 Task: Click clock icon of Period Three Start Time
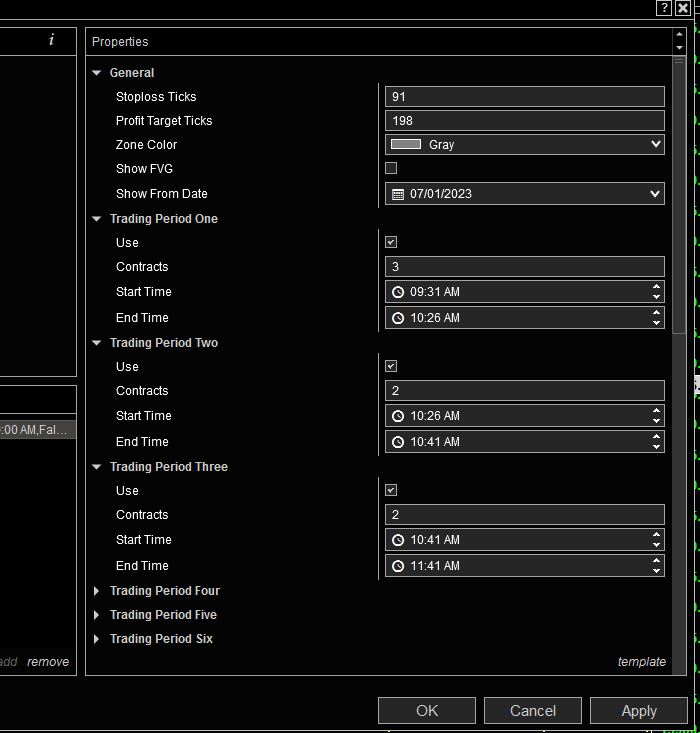tap(397, 540)
